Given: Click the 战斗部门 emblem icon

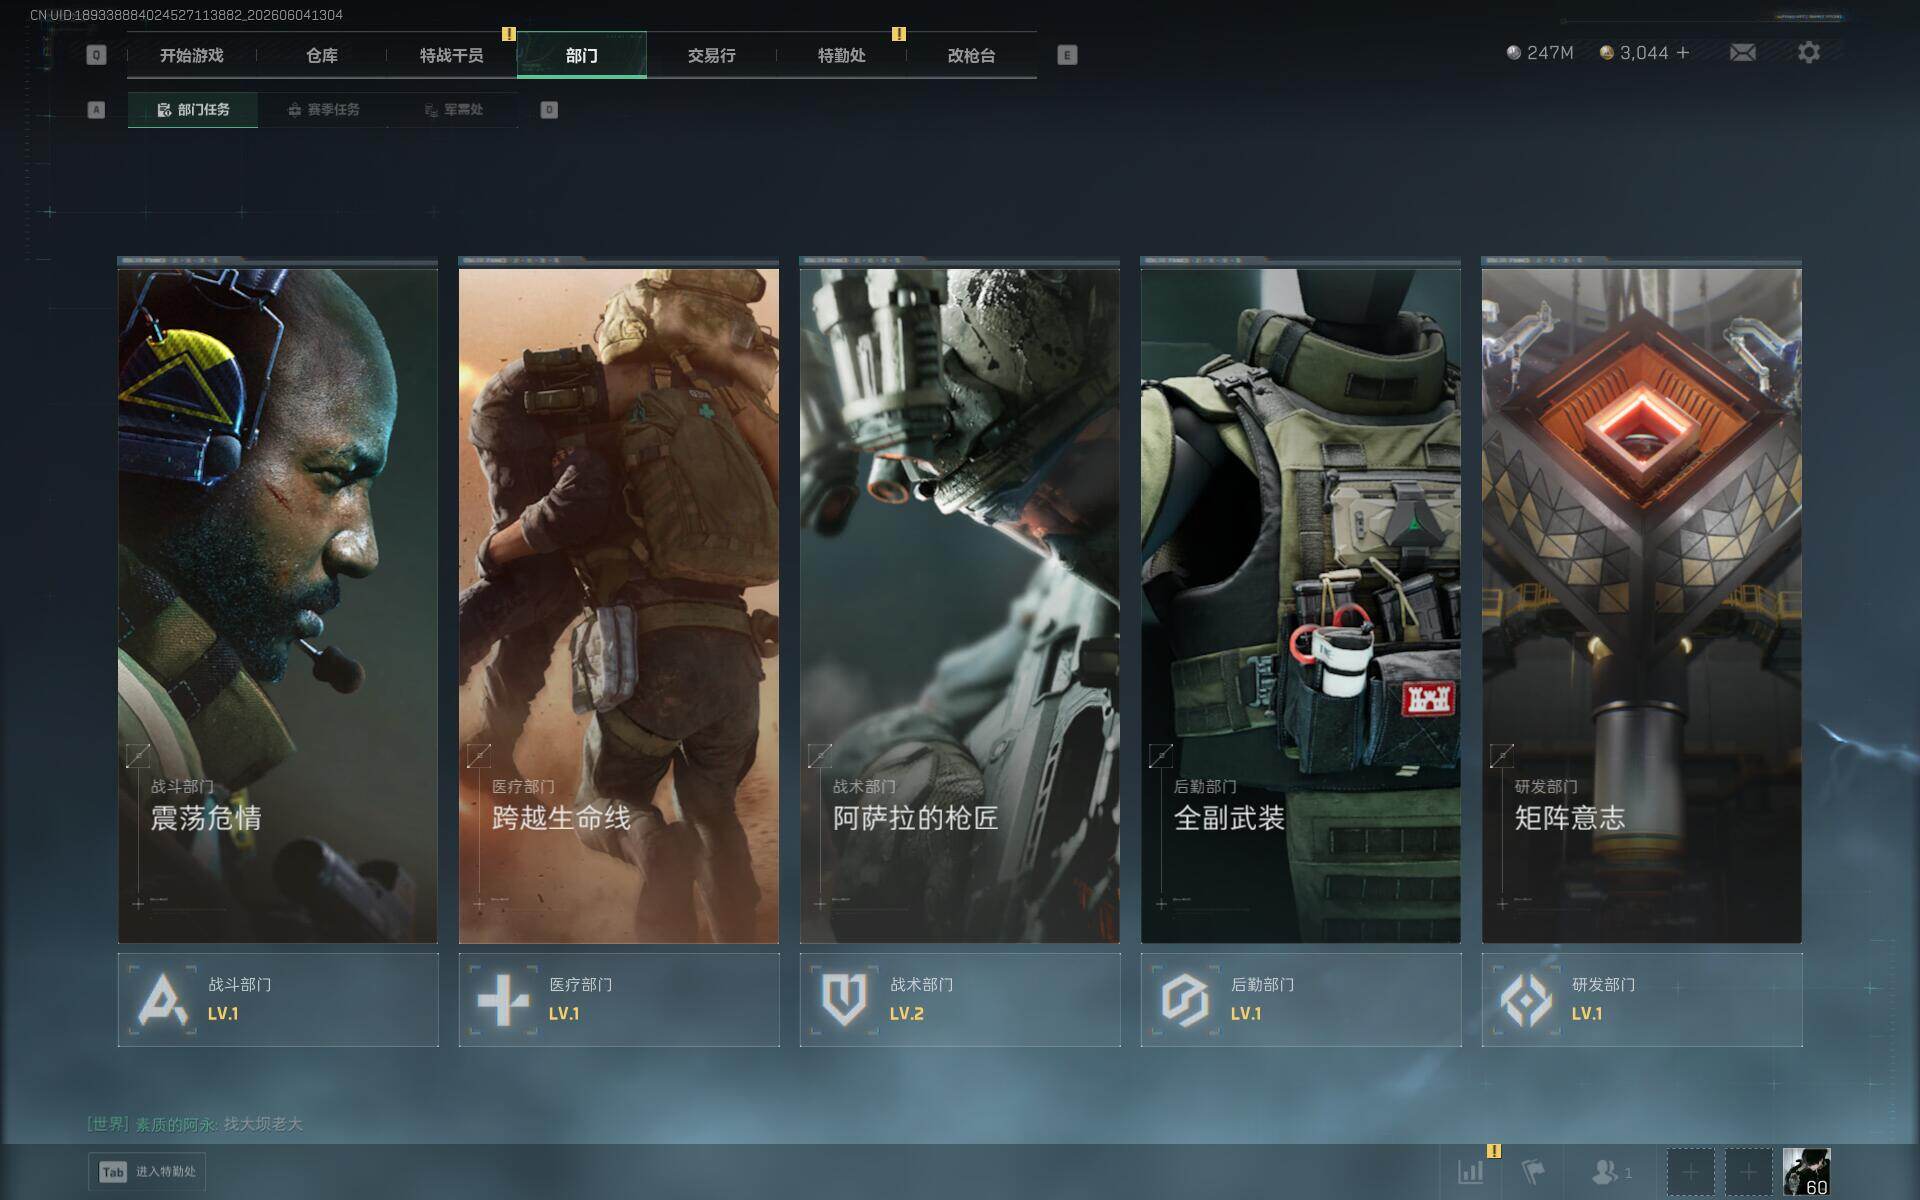Looking at the screenshot, I should (x=162, y=999).
